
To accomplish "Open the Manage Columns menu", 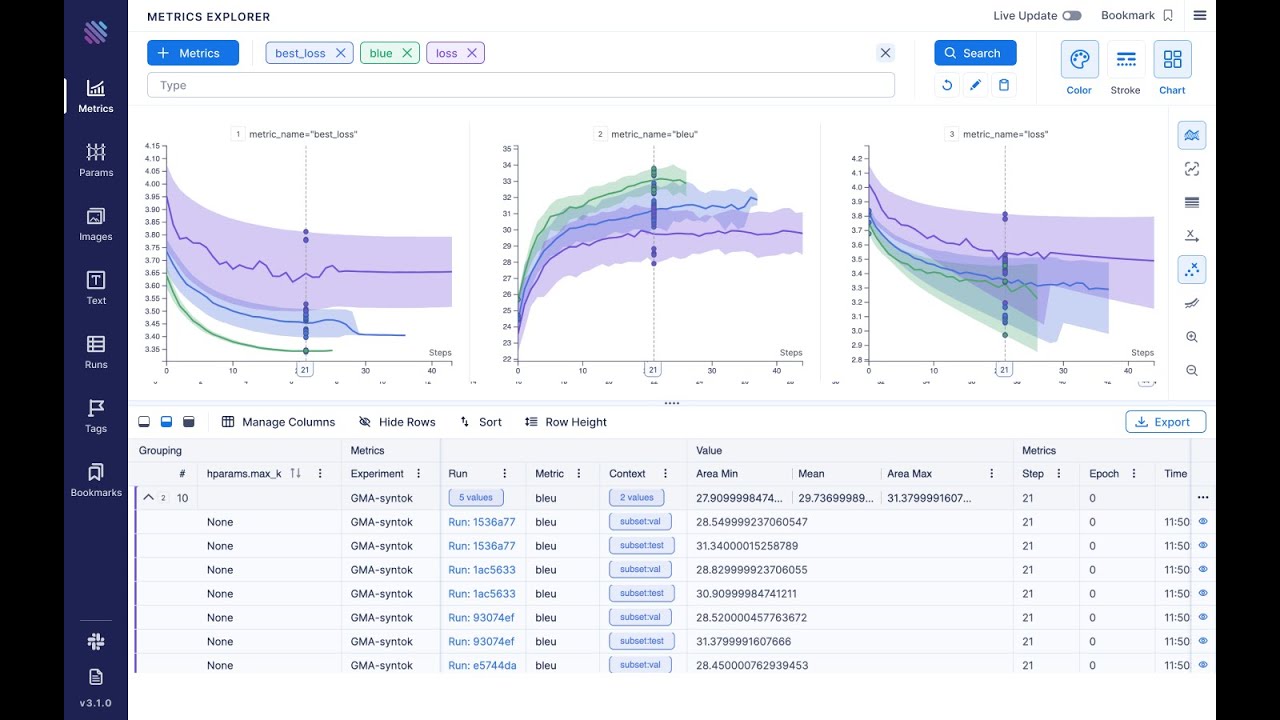I will point(278,422).
